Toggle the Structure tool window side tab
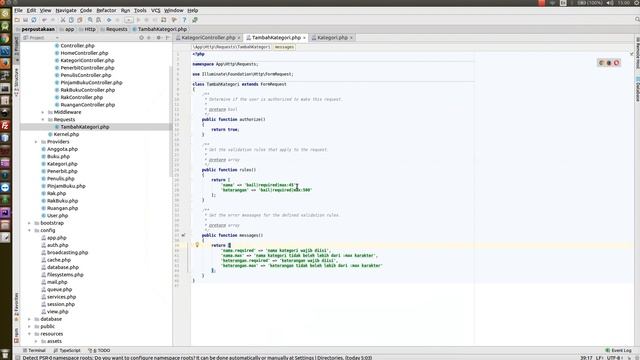This screenshot has width=640, height=360. click(16, 81)
